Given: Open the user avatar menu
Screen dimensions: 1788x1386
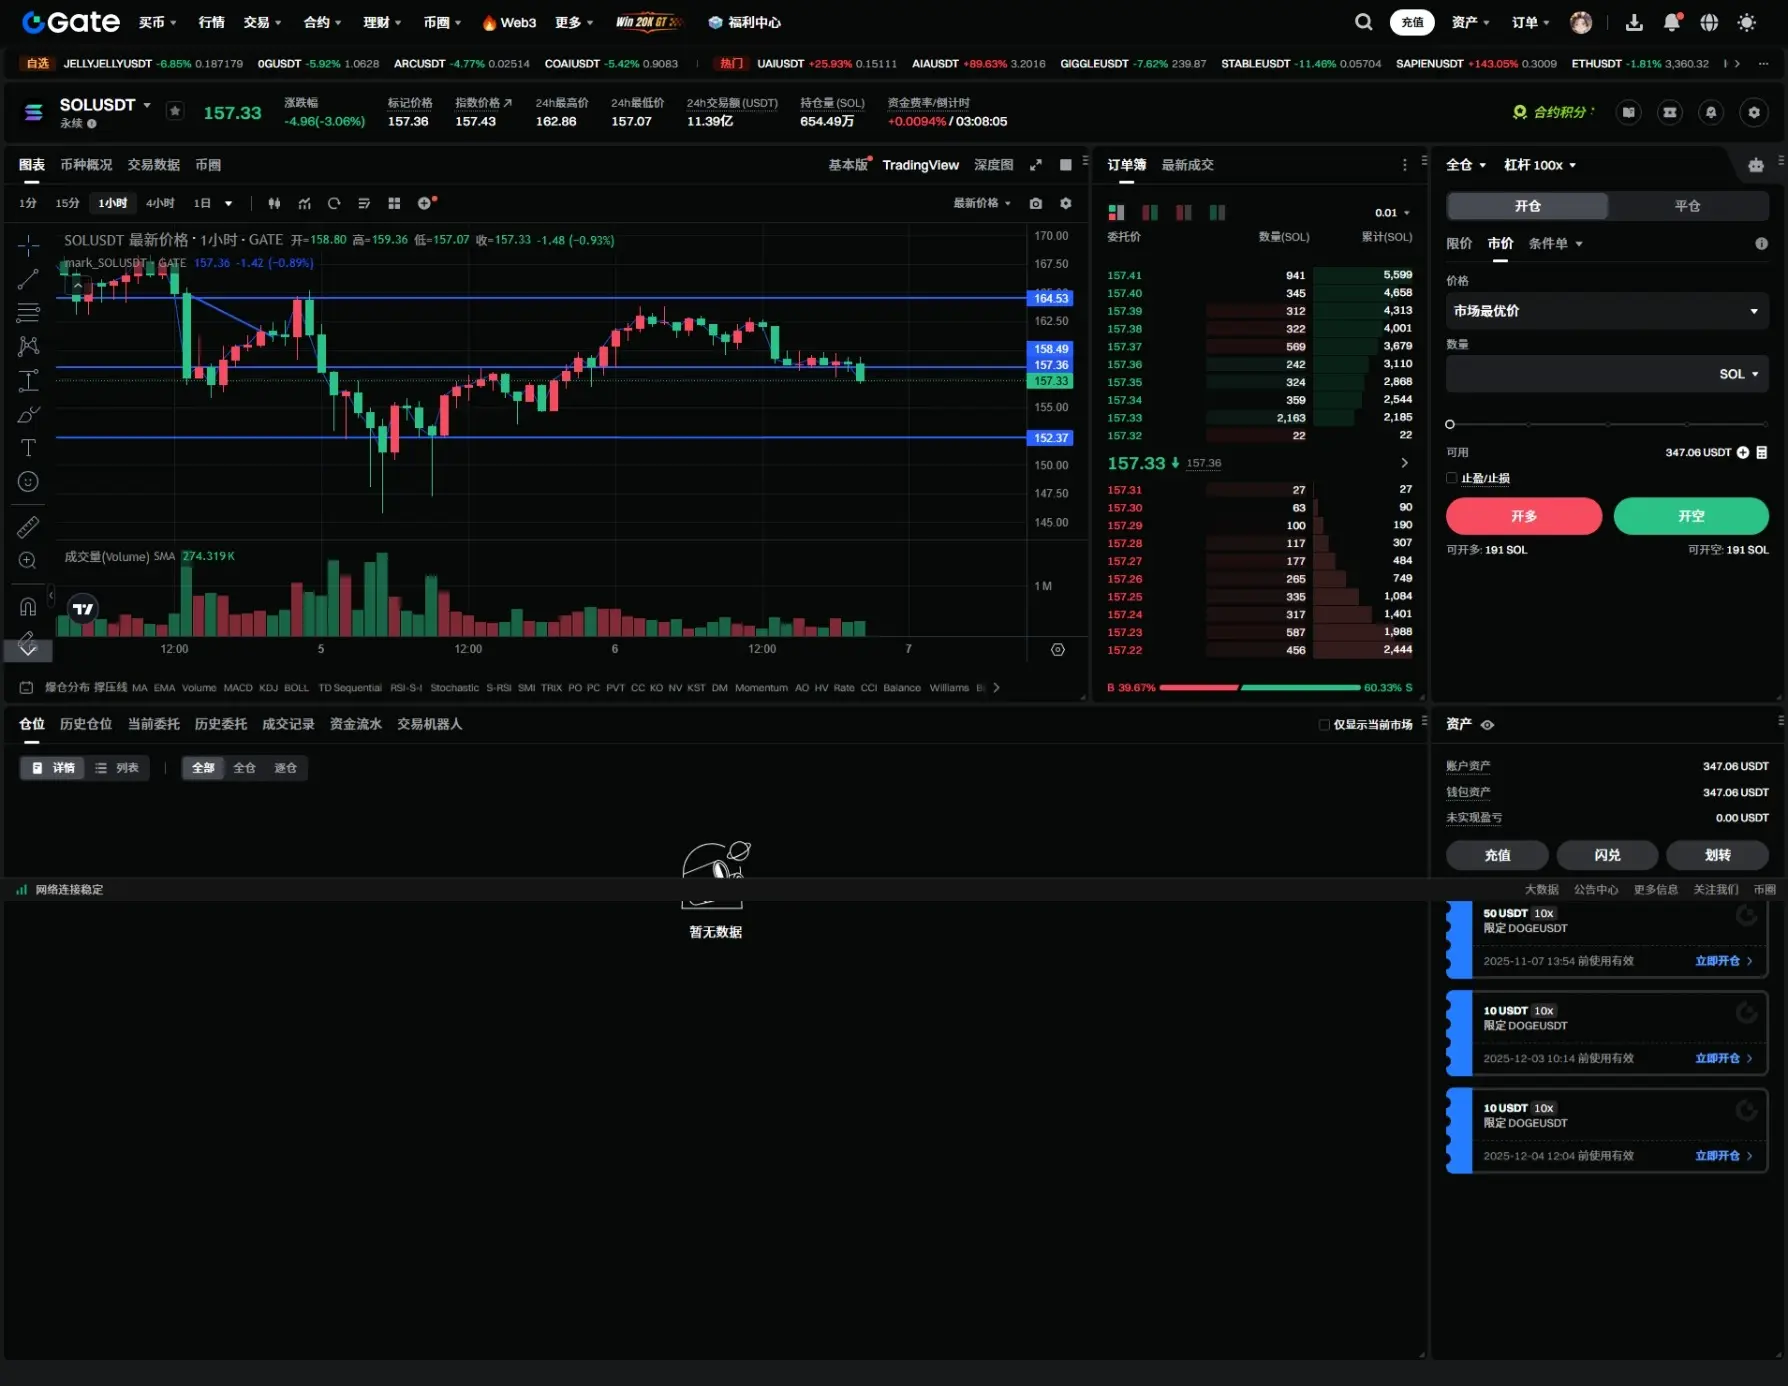Looking at the screenshot, I should 1581,22.
